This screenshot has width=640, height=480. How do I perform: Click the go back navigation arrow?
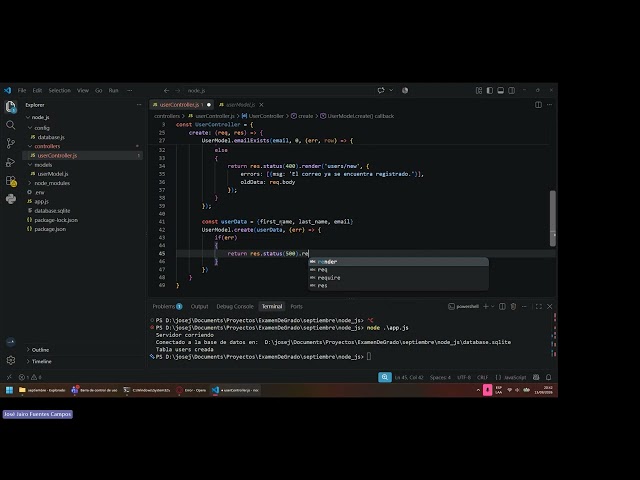coord(166,91)
